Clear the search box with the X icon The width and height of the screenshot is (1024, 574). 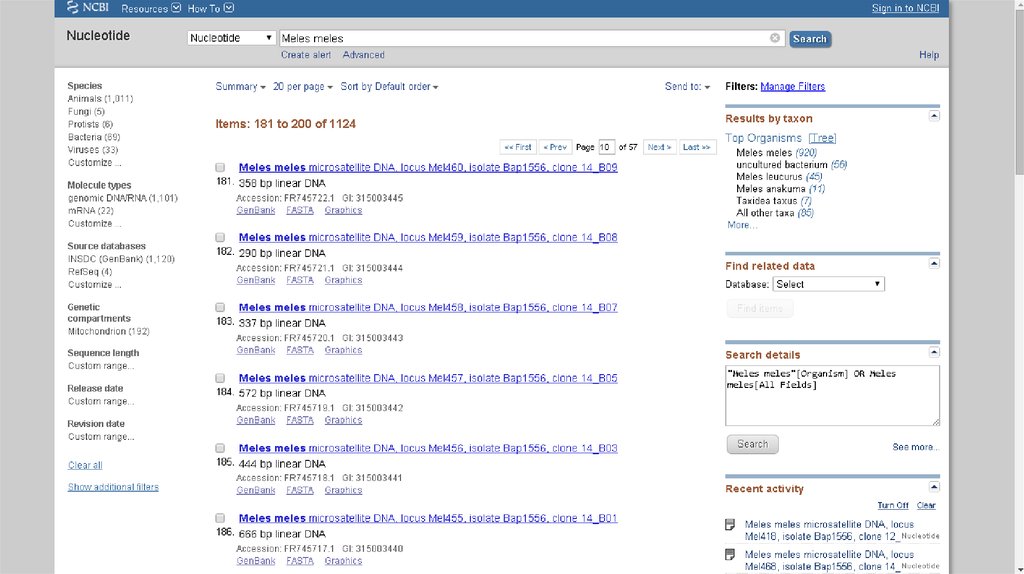click(x=775, y=38)
